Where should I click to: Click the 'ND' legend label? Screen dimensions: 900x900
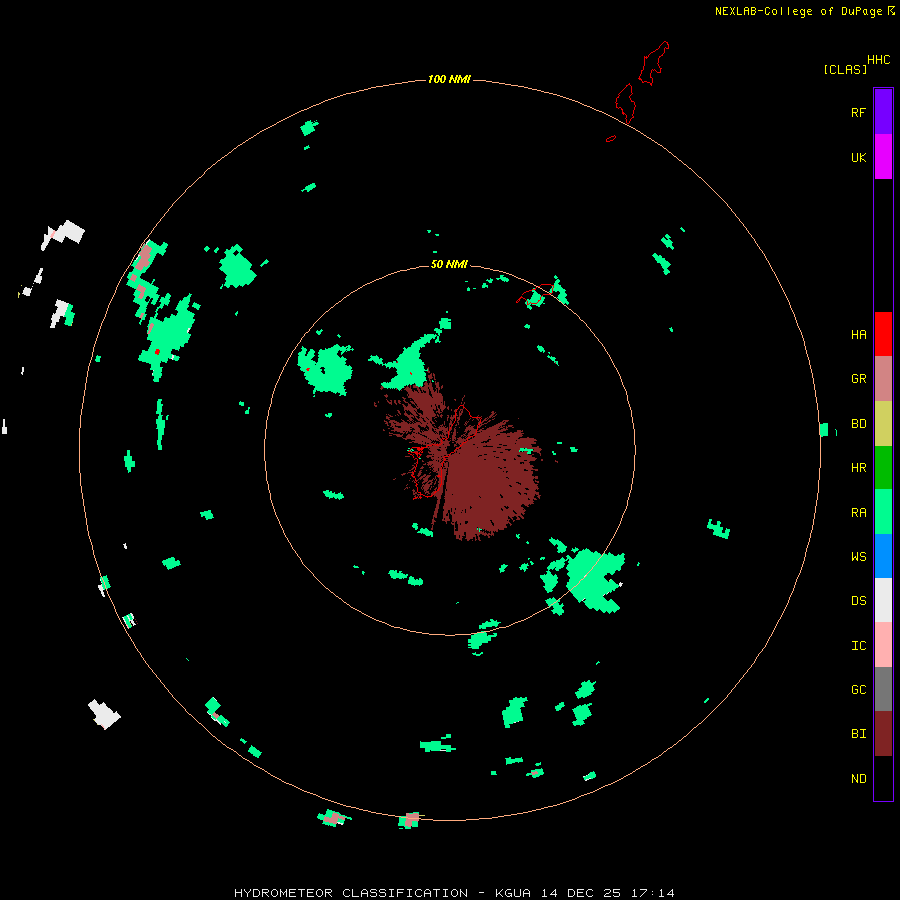(x=858, y=778)
